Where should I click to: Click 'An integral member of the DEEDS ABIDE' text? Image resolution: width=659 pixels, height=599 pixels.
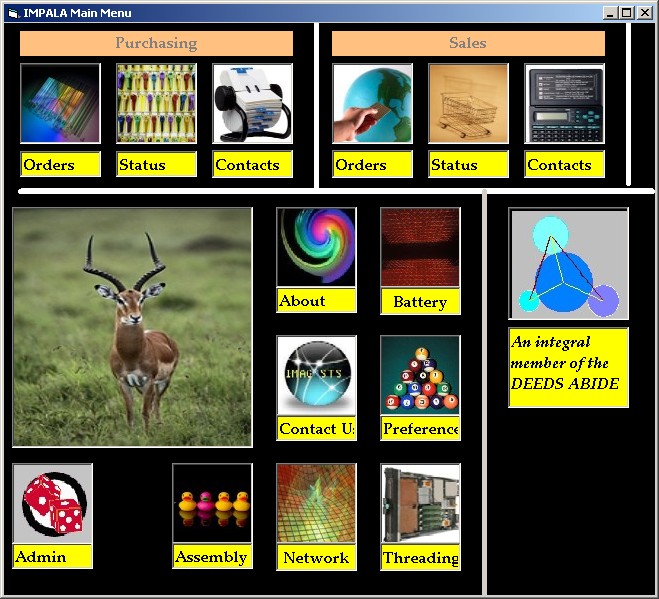[x=569, y=368]
